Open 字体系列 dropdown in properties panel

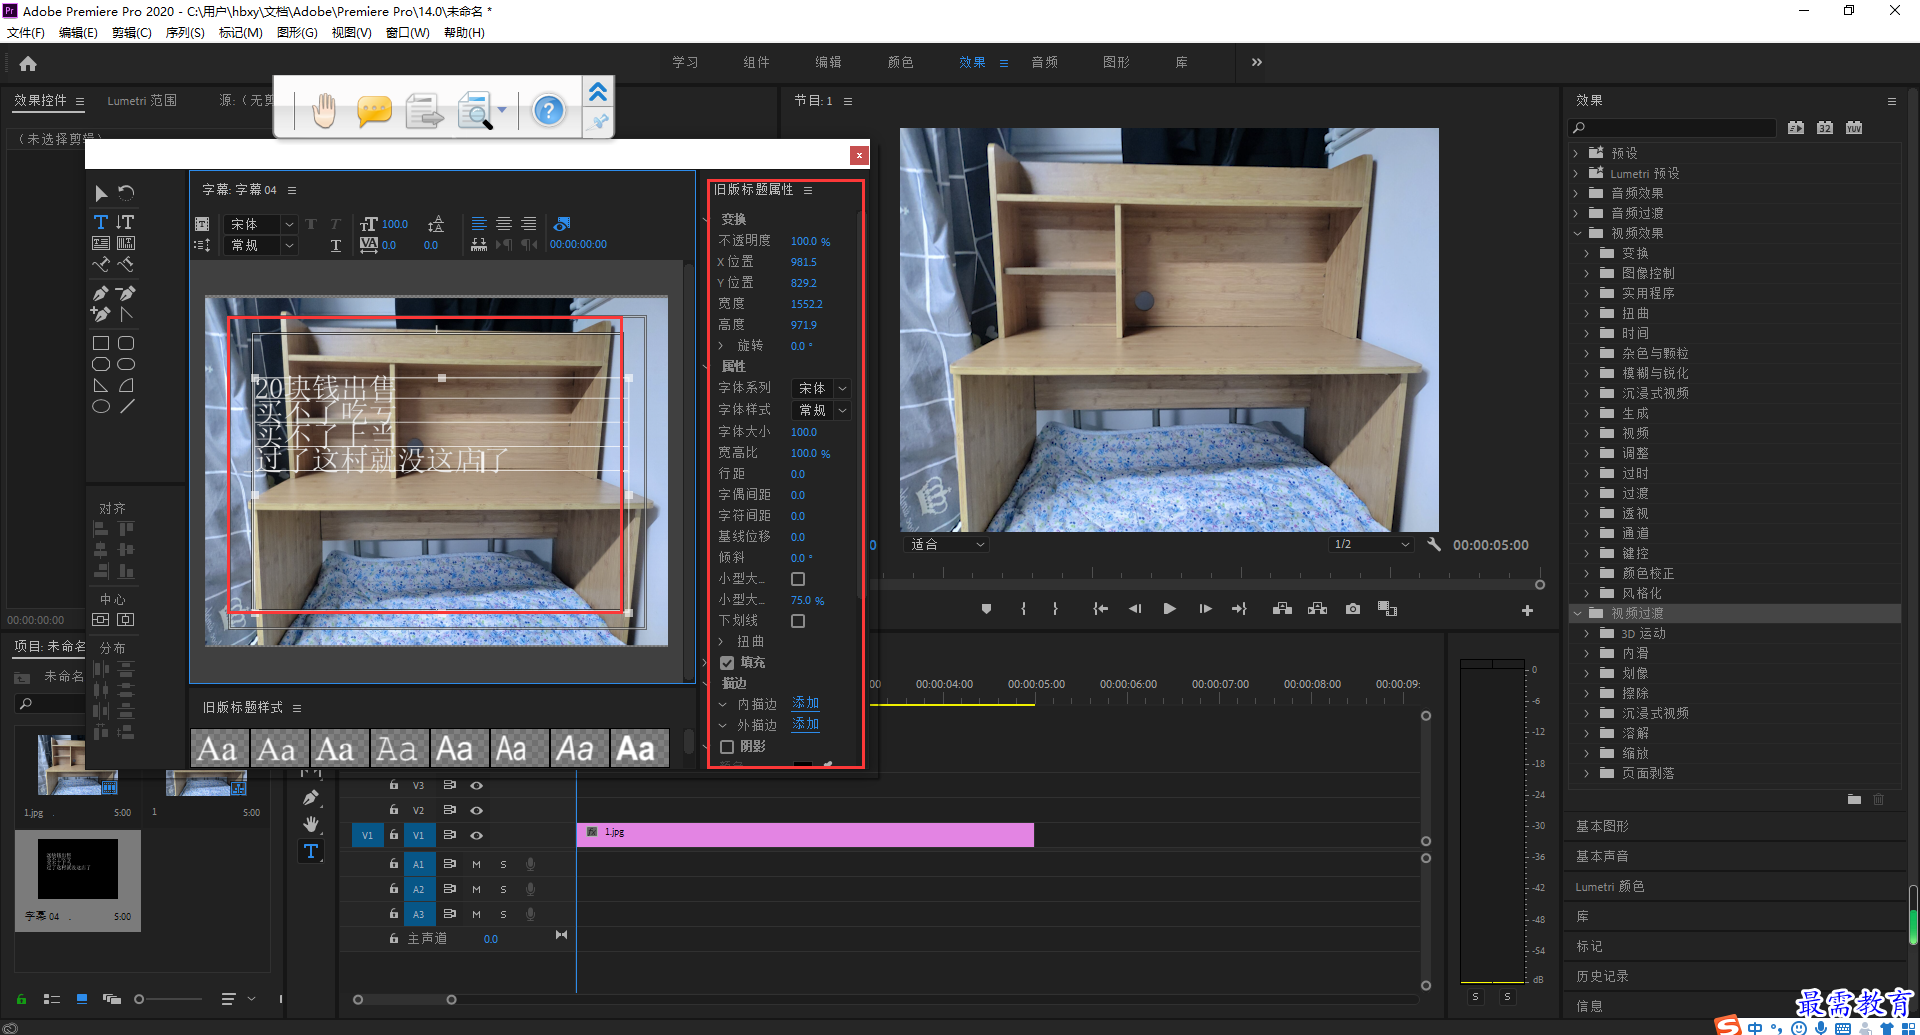coord(821,388)
